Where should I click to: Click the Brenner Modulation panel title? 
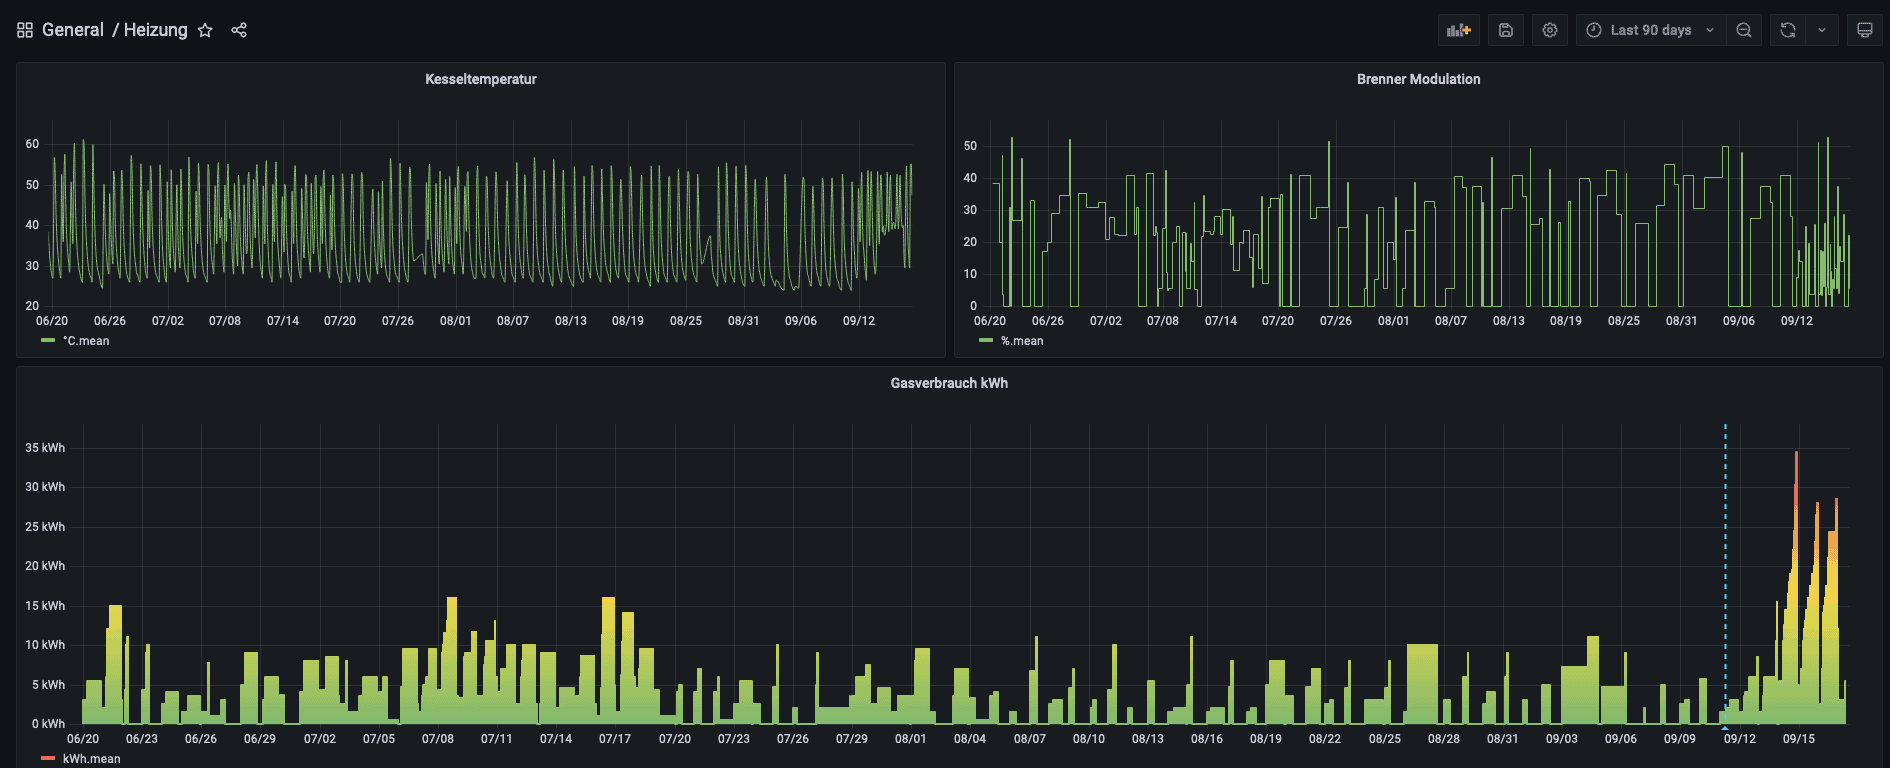coord(1418,79)
